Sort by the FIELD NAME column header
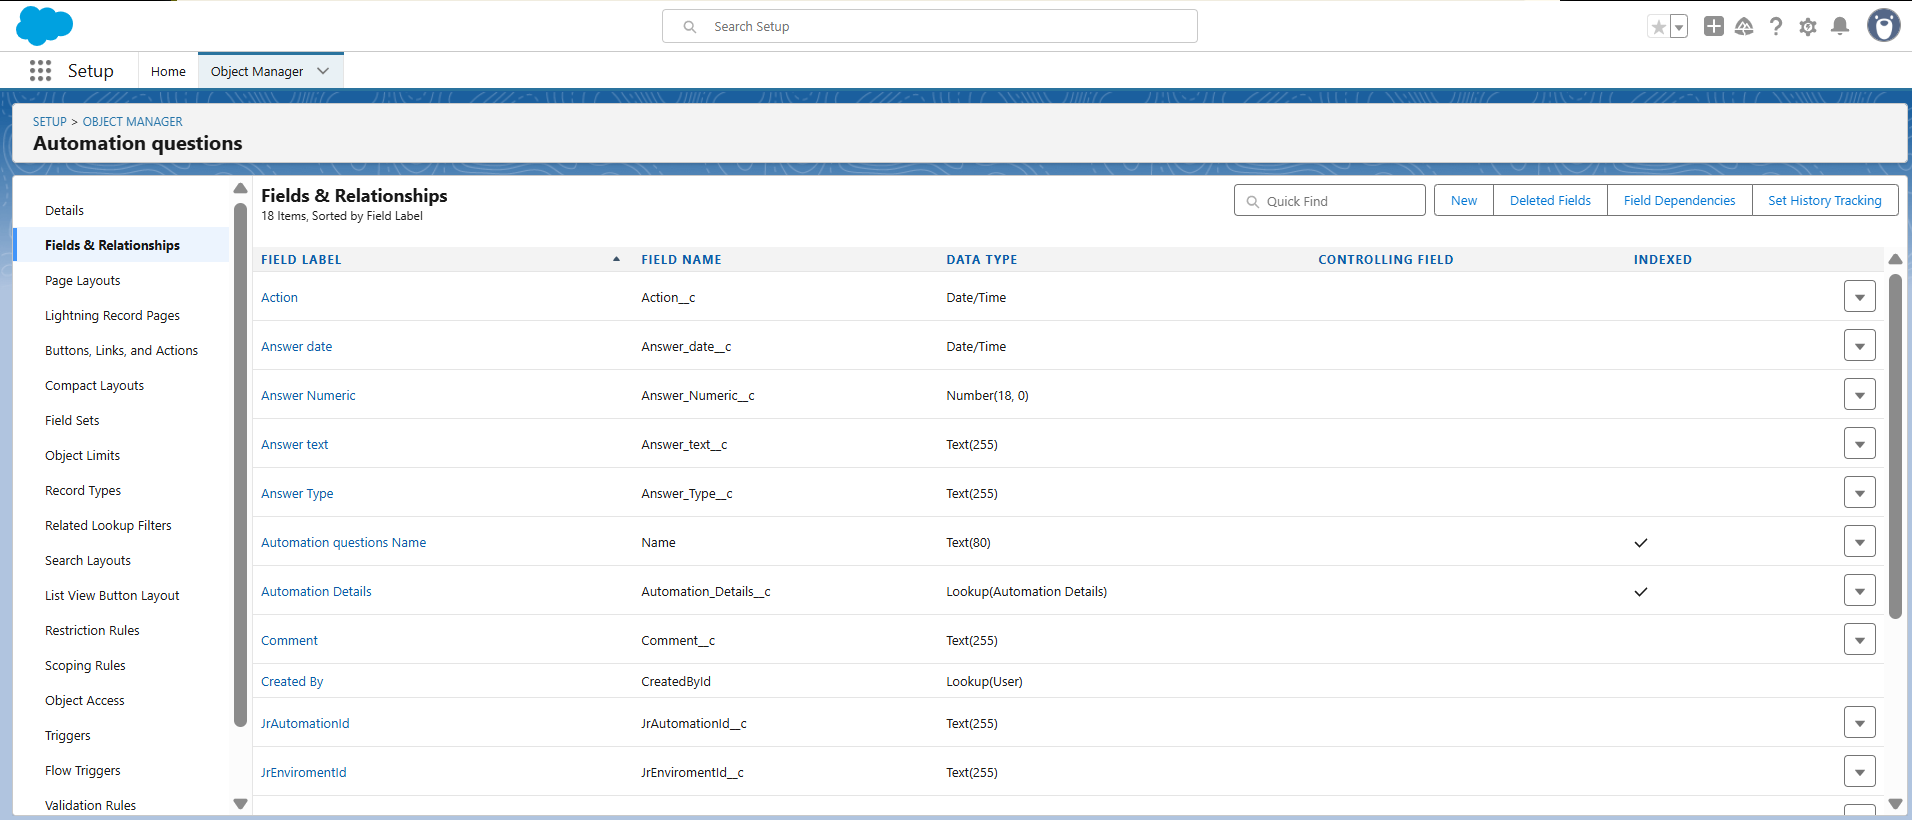 tap(681, 259)
